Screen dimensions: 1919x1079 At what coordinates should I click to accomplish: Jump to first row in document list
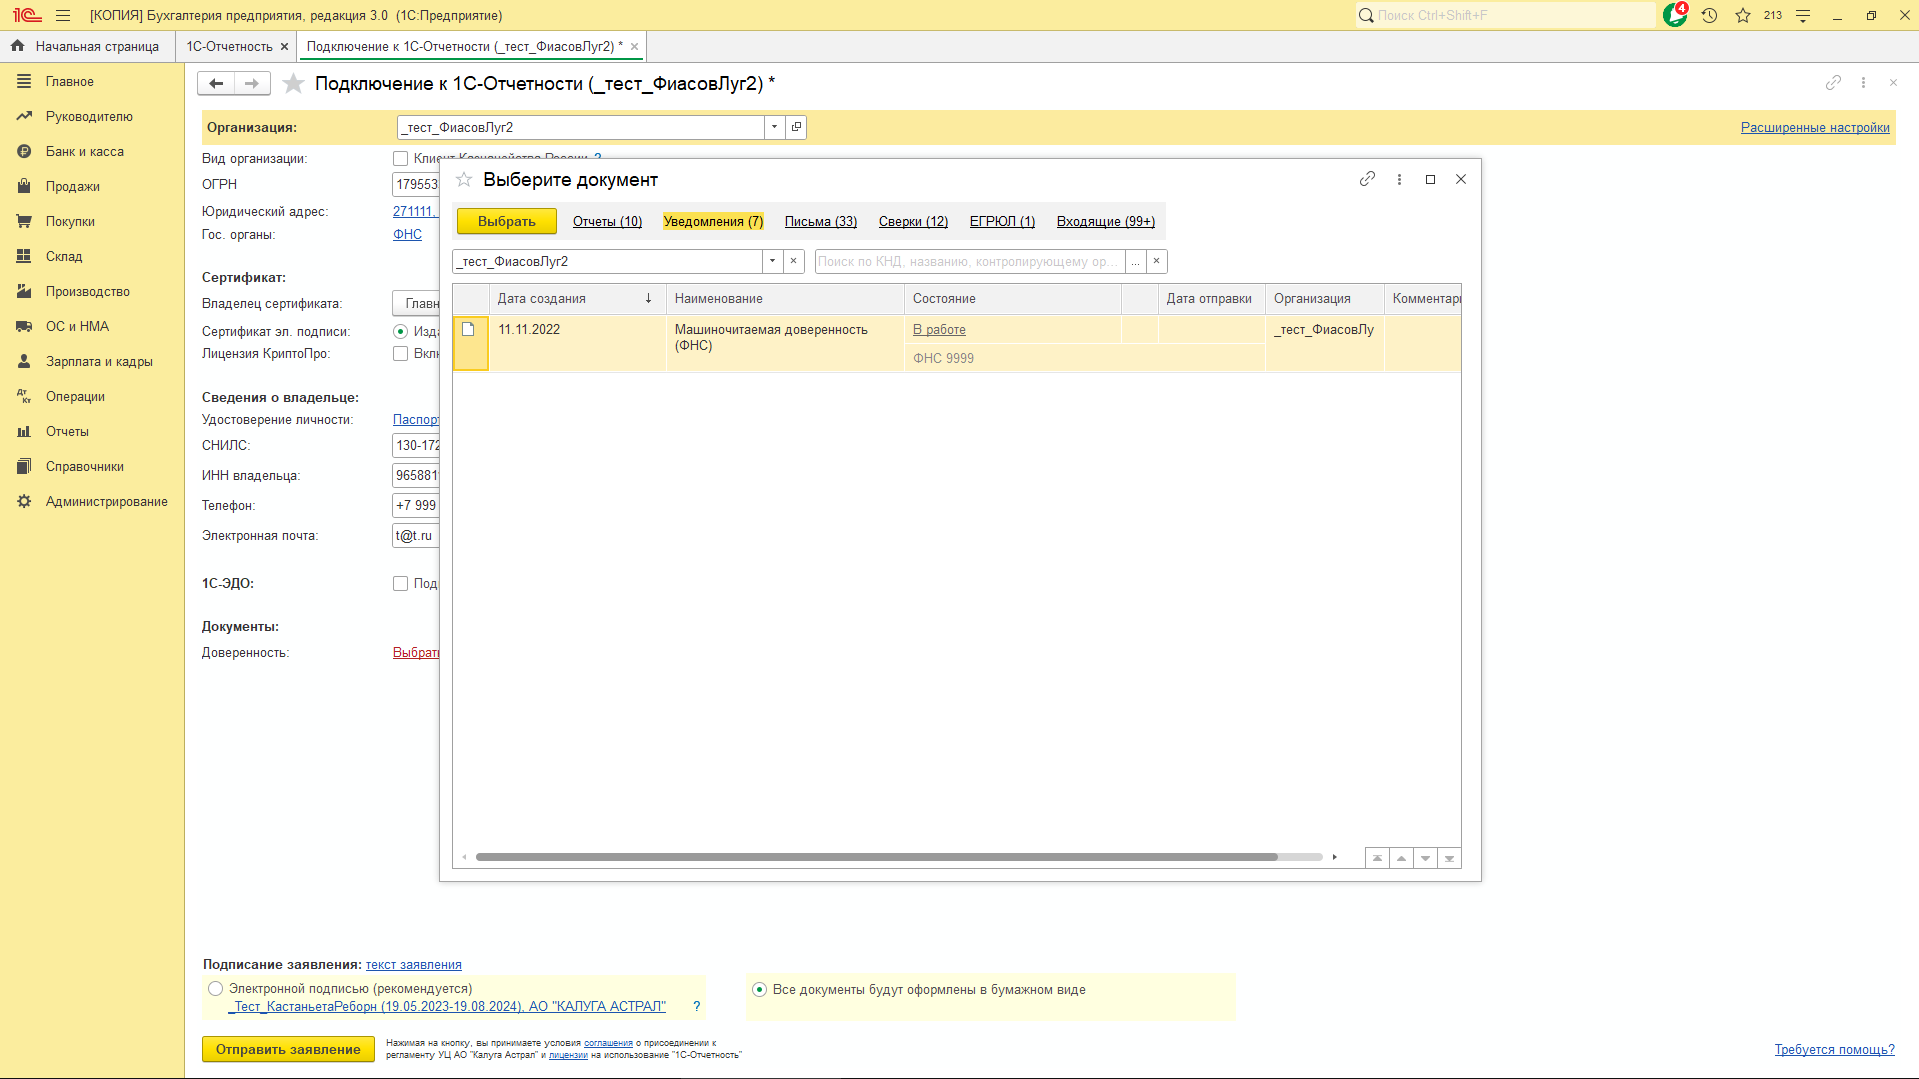(x=1377, y=858)
